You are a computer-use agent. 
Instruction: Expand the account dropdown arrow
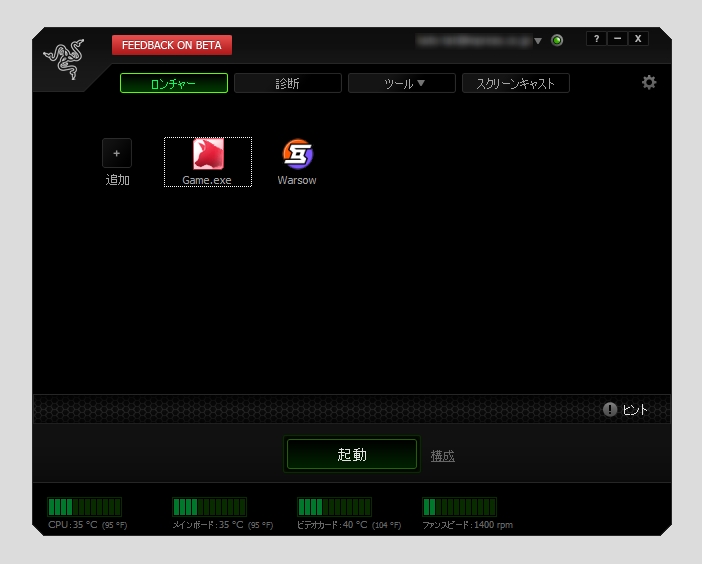(538, 41)
